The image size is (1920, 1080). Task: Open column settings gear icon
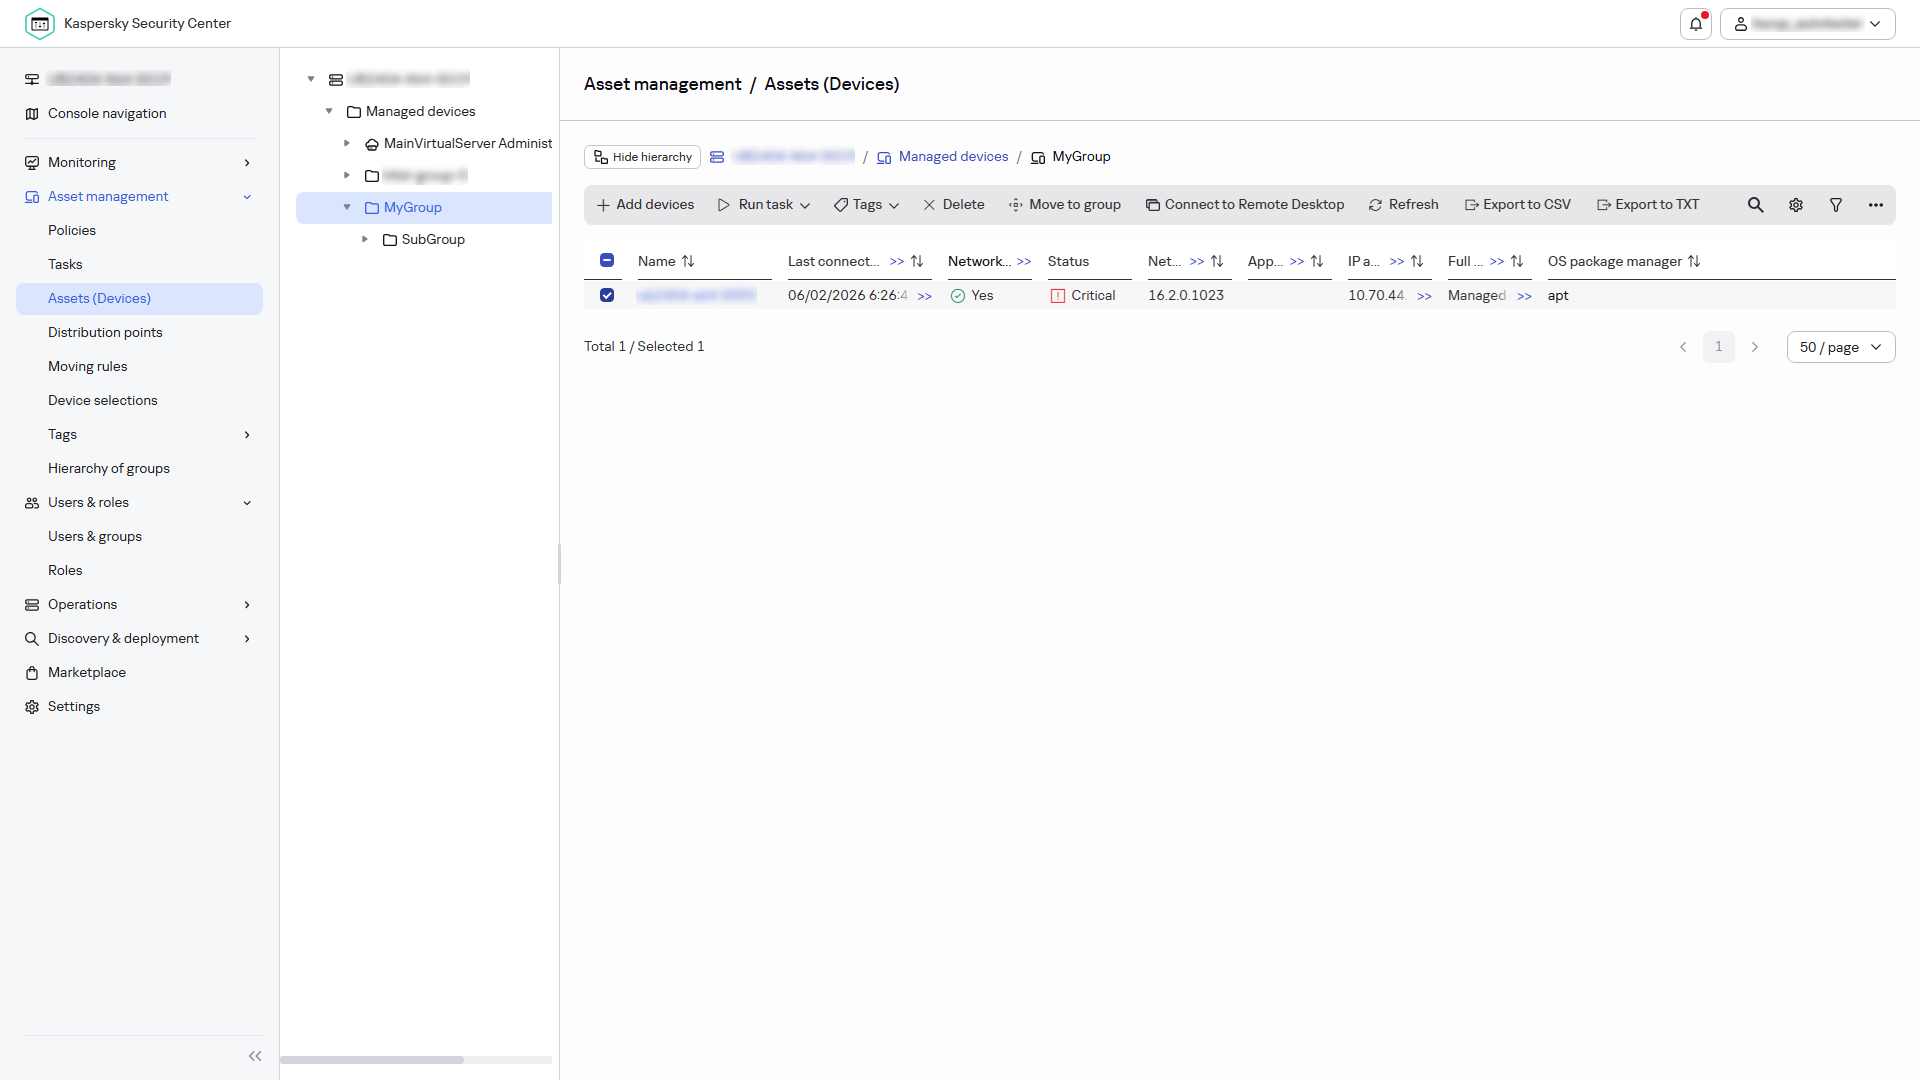coord(1796,205)
